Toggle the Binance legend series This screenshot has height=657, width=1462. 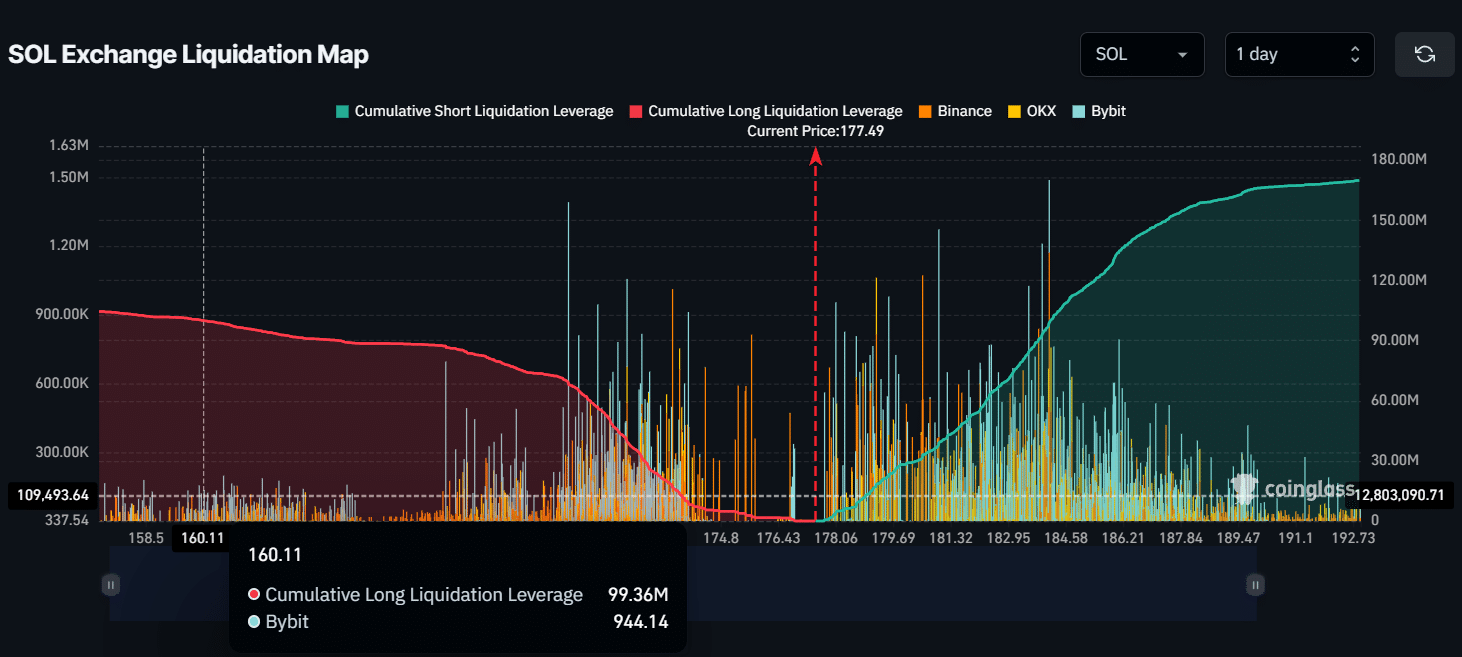coord(955,111)
